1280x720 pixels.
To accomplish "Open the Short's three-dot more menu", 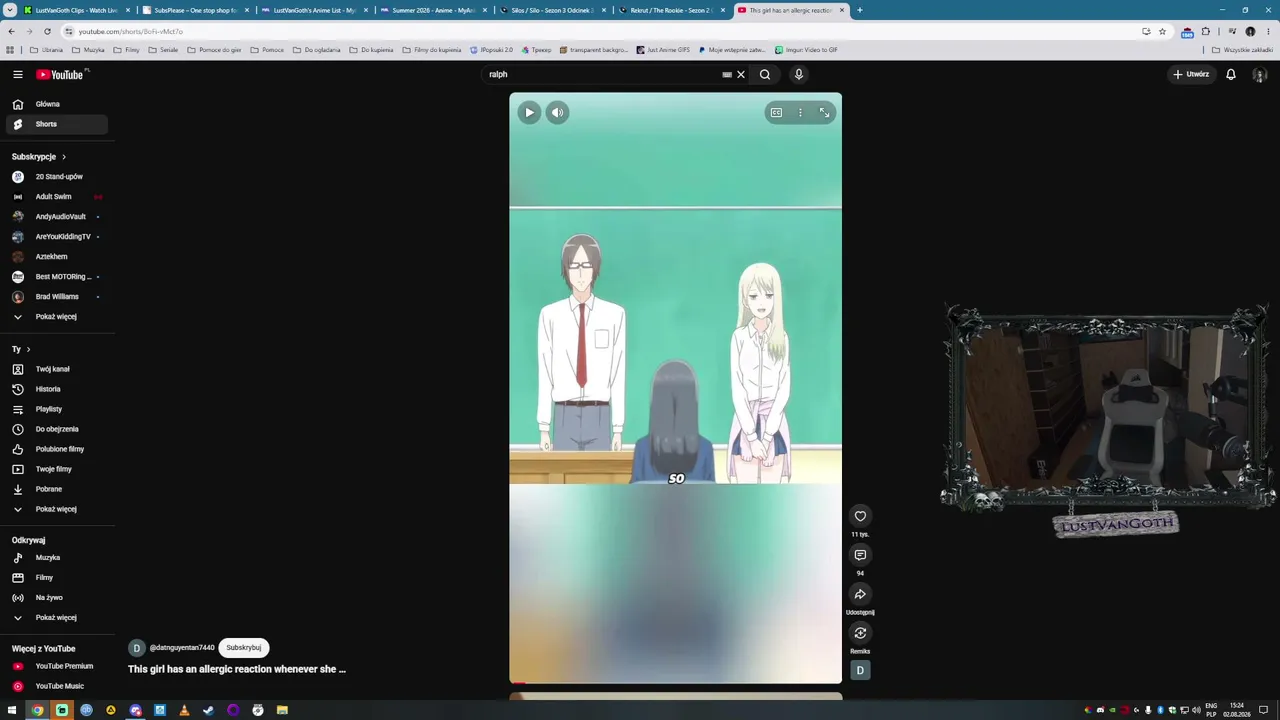I will (x=800, y=113).
